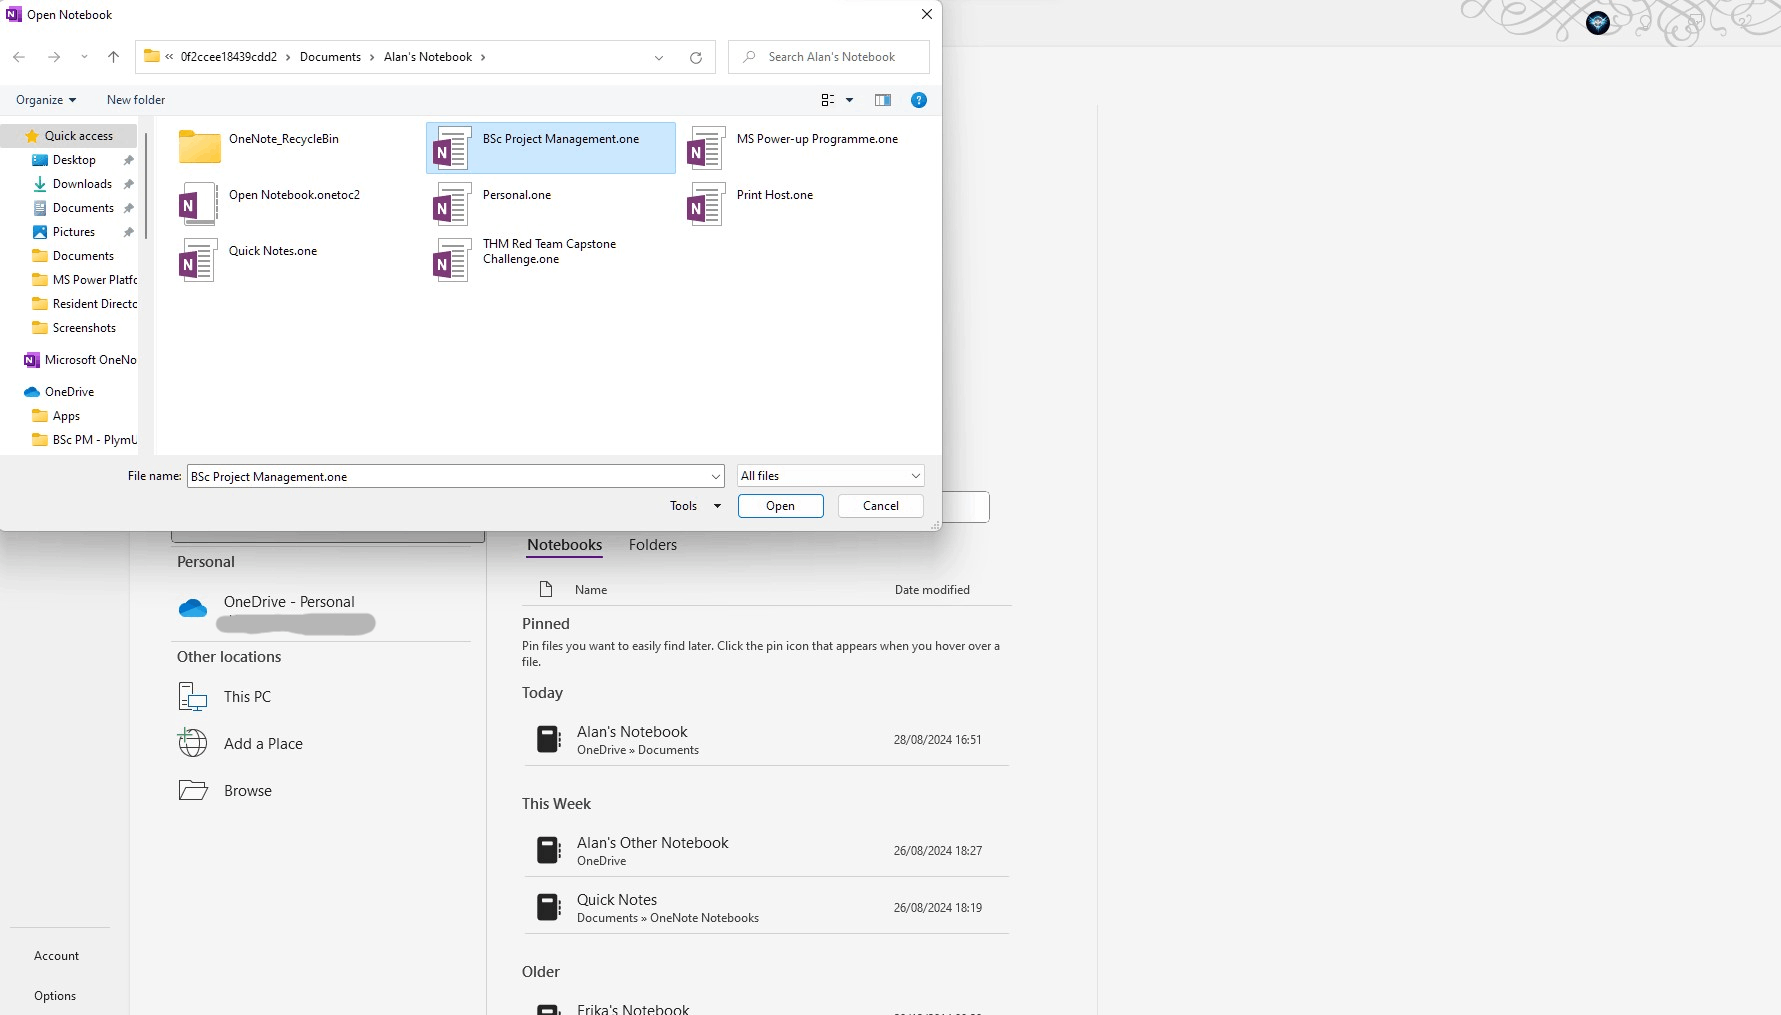
Task: Open Options in OneNote backstage
Action: coord(55,996)
